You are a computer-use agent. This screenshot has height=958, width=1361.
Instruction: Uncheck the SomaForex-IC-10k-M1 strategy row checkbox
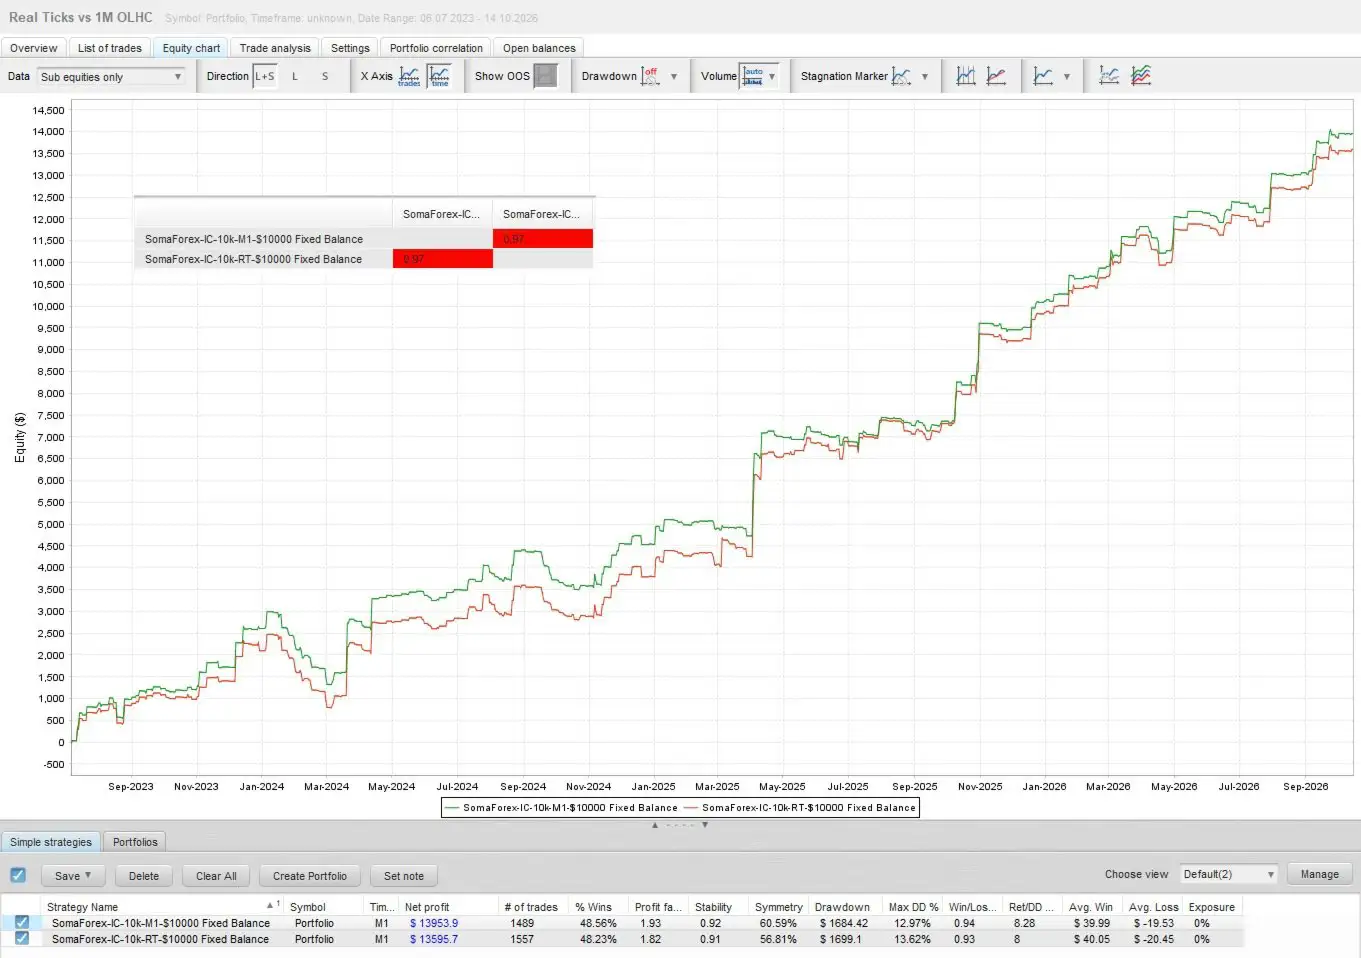click(x=22, y=923)
